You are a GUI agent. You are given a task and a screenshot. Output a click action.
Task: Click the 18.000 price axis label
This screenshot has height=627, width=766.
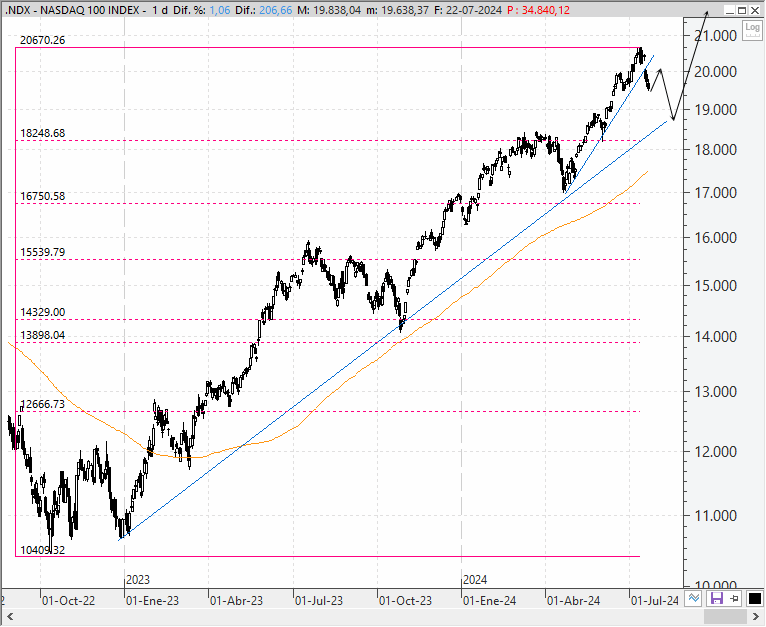[x=716, y=150]
